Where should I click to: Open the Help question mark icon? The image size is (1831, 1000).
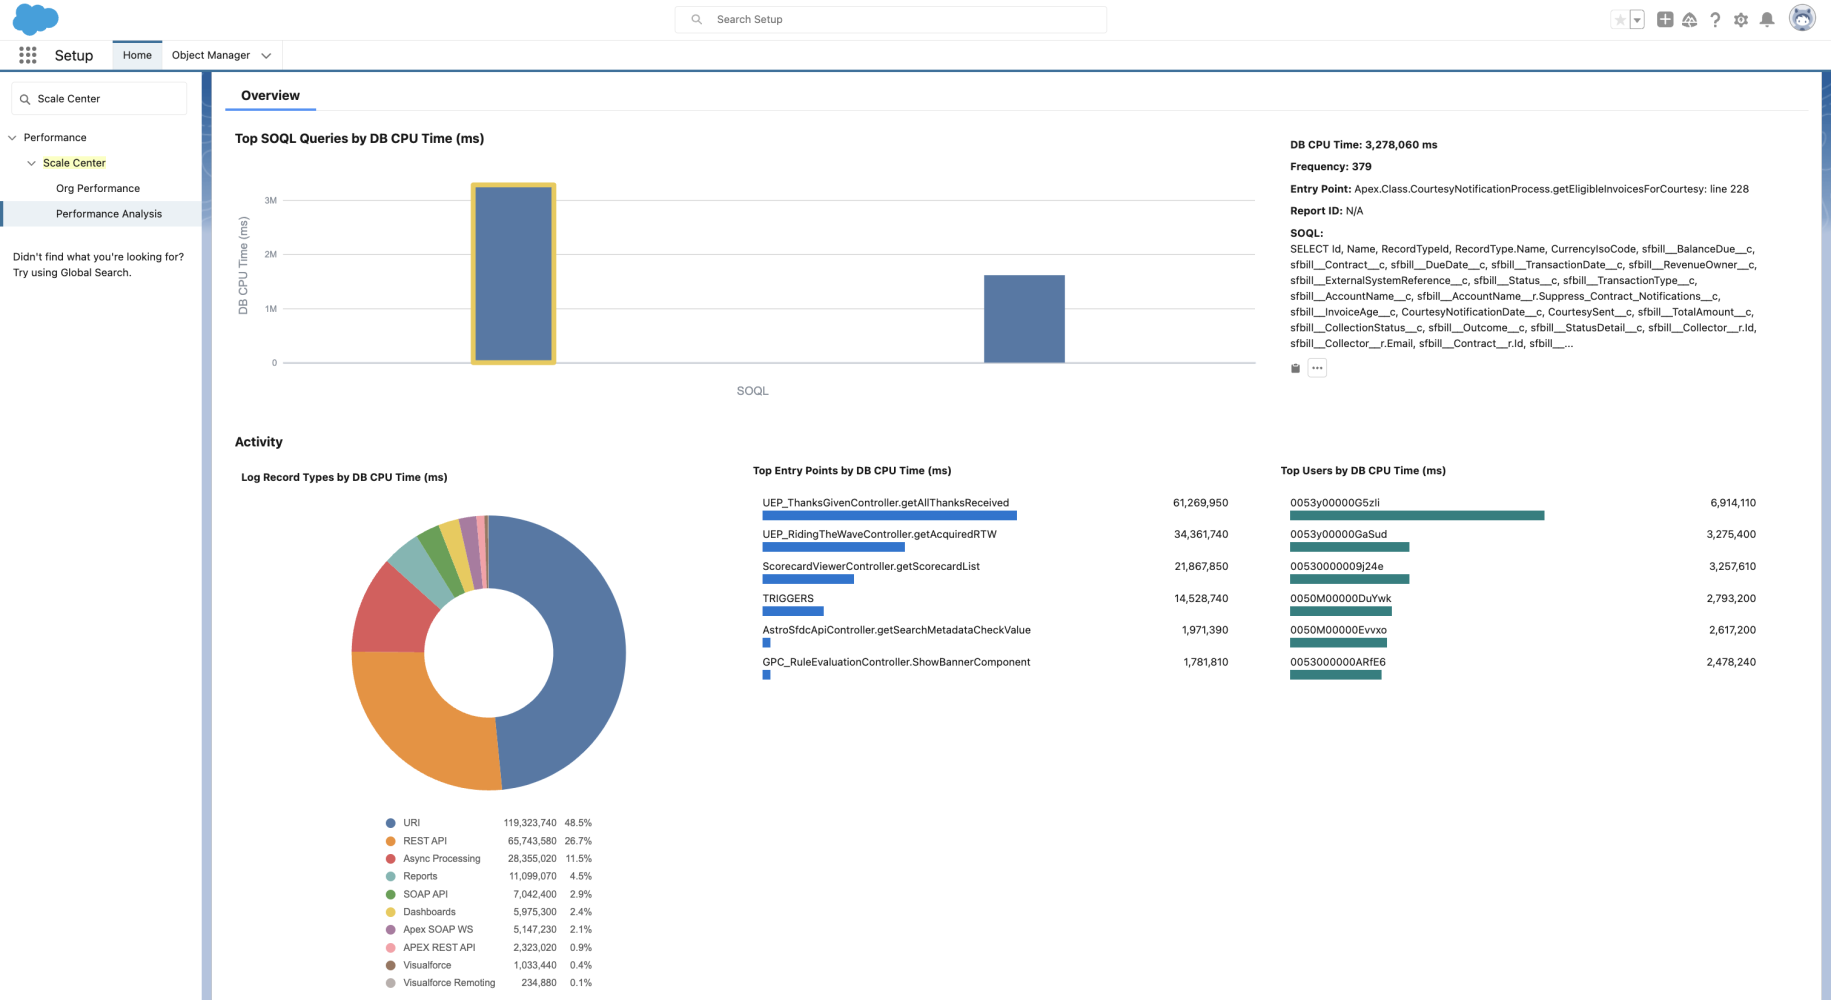(x=1715, y=19)
